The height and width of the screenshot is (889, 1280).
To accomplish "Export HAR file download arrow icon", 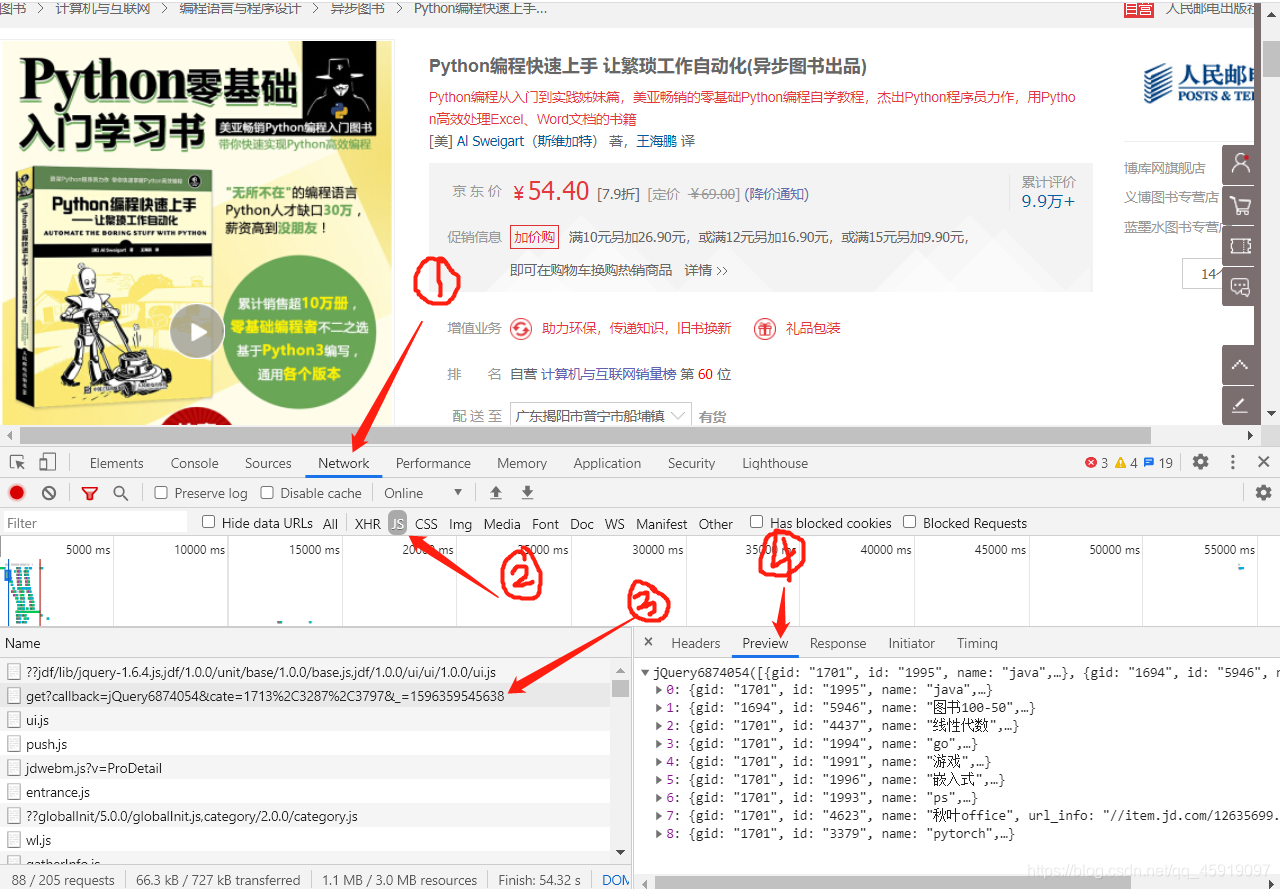I will pyautogui.click(x=527, y=493).
